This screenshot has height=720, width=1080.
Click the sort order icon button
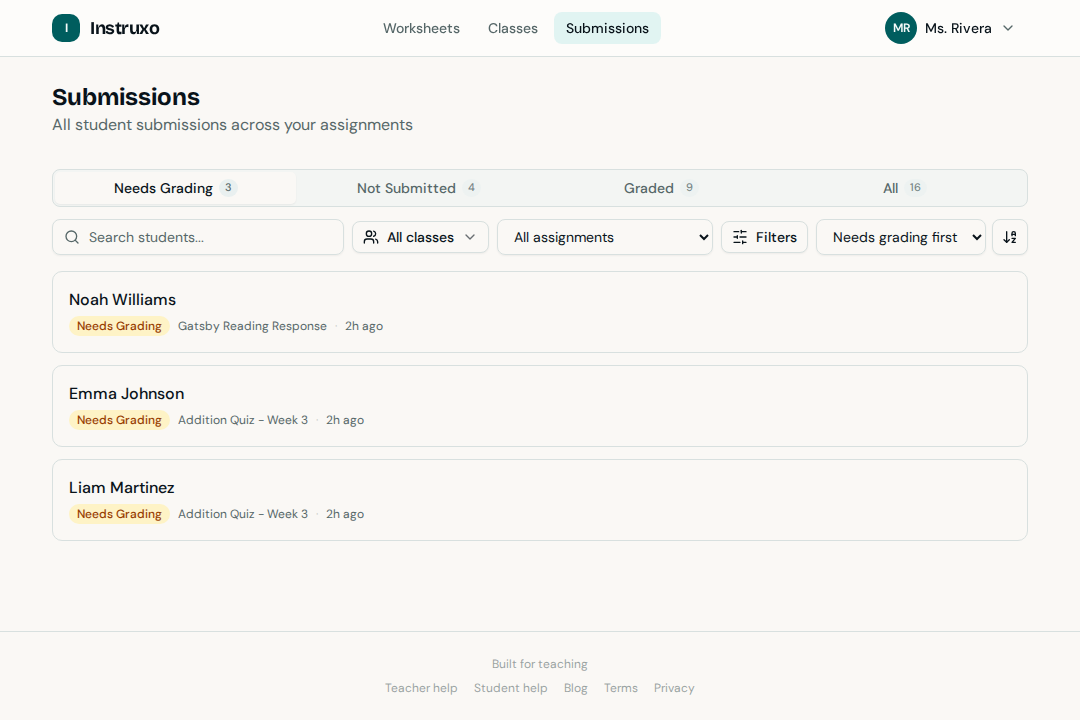tap(1009, 237)
